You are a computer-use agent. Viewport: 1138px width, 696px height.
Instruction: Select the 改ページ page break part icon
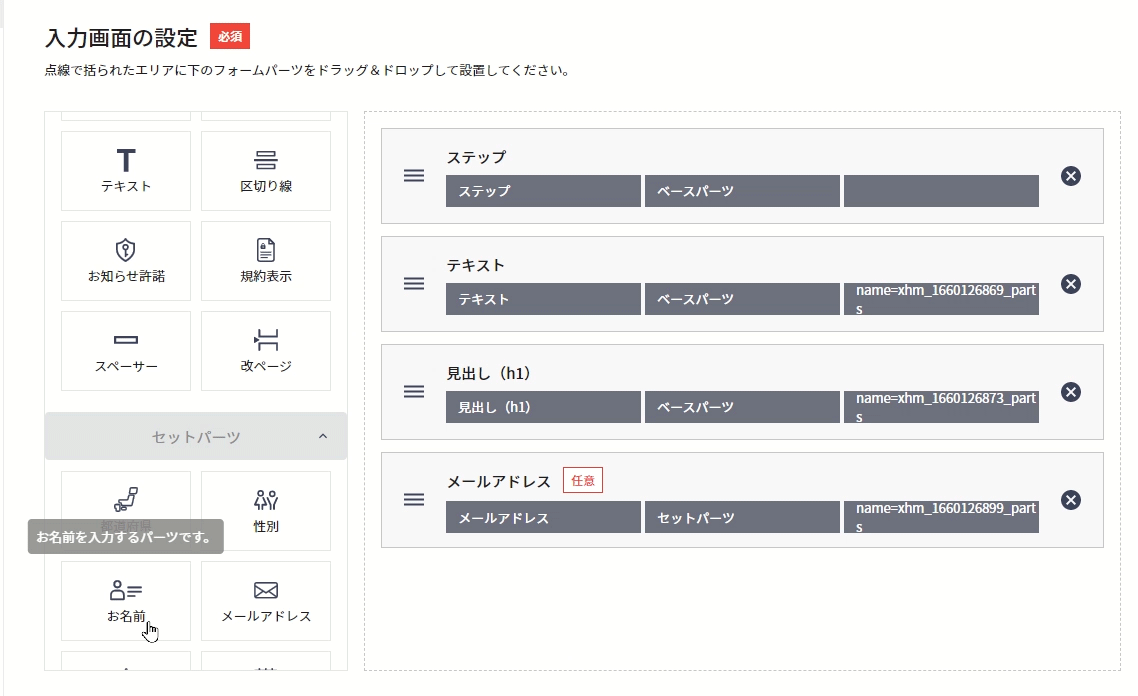265,350
